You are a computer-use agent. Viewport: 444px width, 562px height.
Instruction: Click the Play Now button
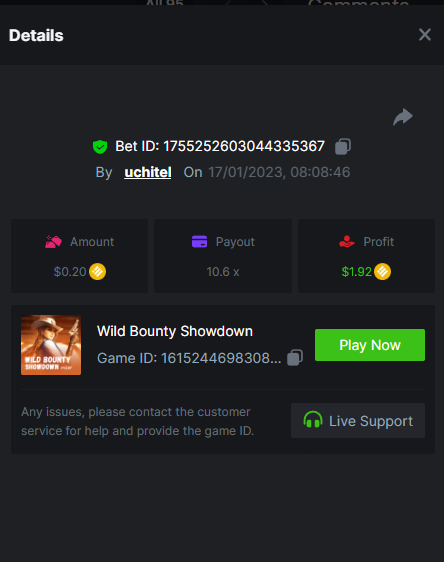370,345
